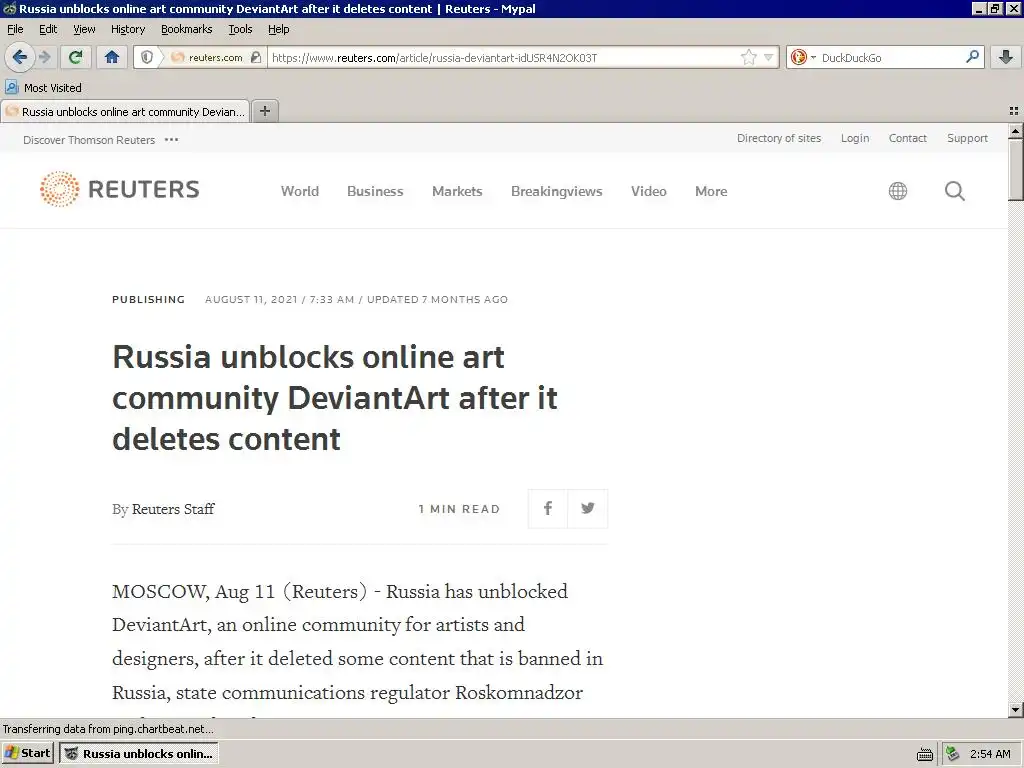Click the Forward arrow button

click(x=45, y=57)
